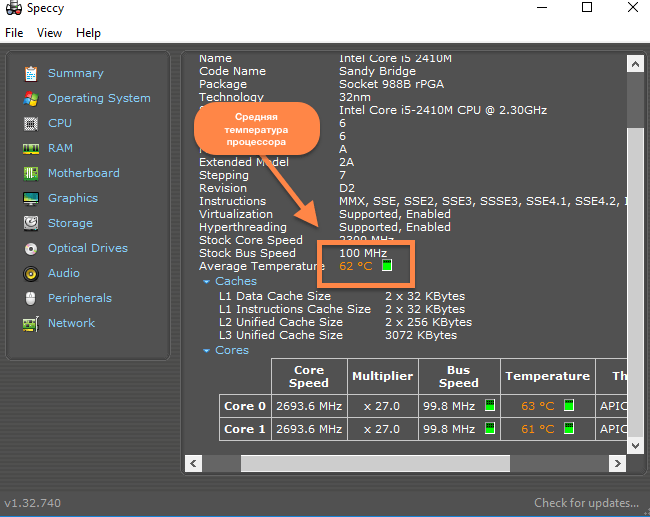Show the Audio section
This screenshot has height=517, width=650.
click(64, 273)
